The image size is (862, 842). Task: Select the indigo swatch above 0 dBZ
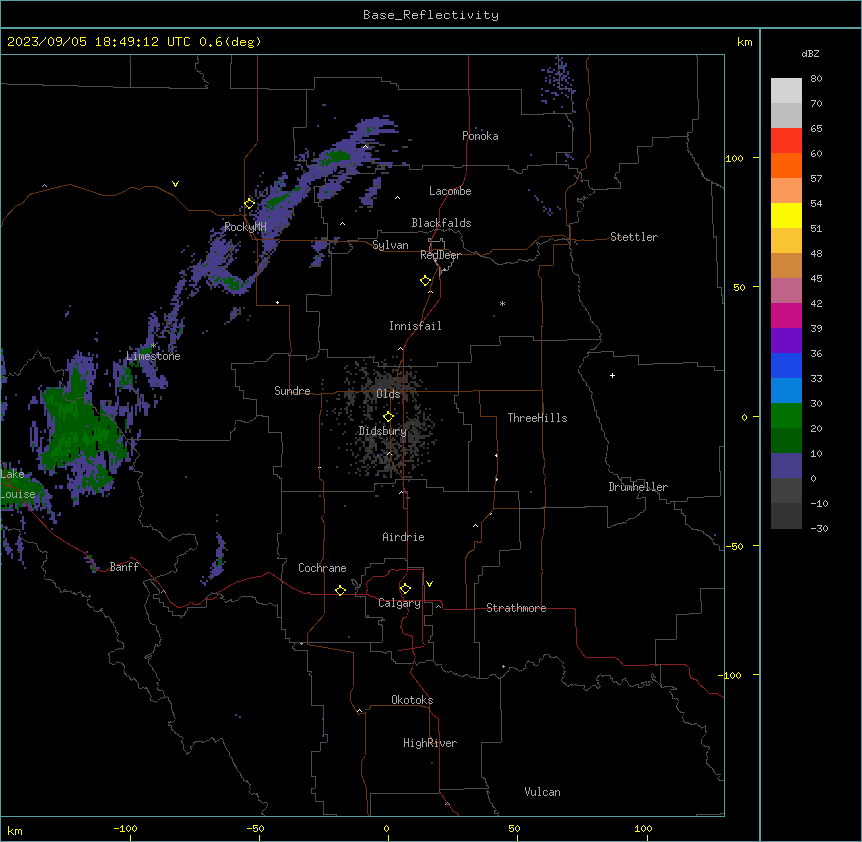(x=786, y=466)
